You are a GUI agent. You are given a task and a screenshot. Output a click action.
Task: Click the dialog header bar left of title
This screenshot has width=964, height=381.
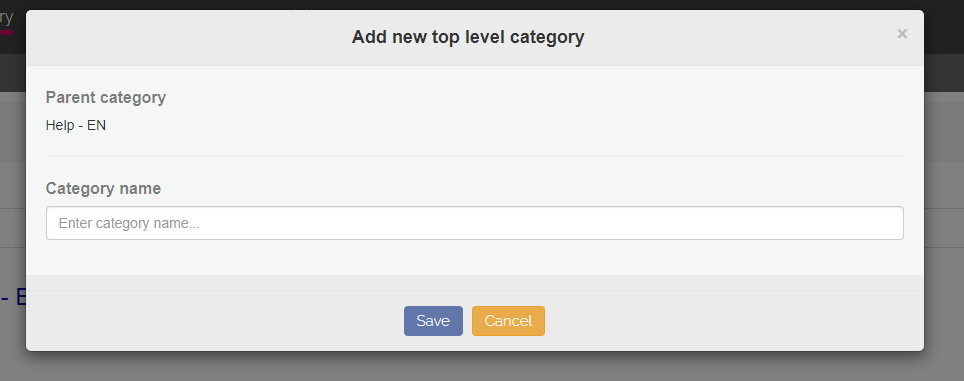point(184,37)
